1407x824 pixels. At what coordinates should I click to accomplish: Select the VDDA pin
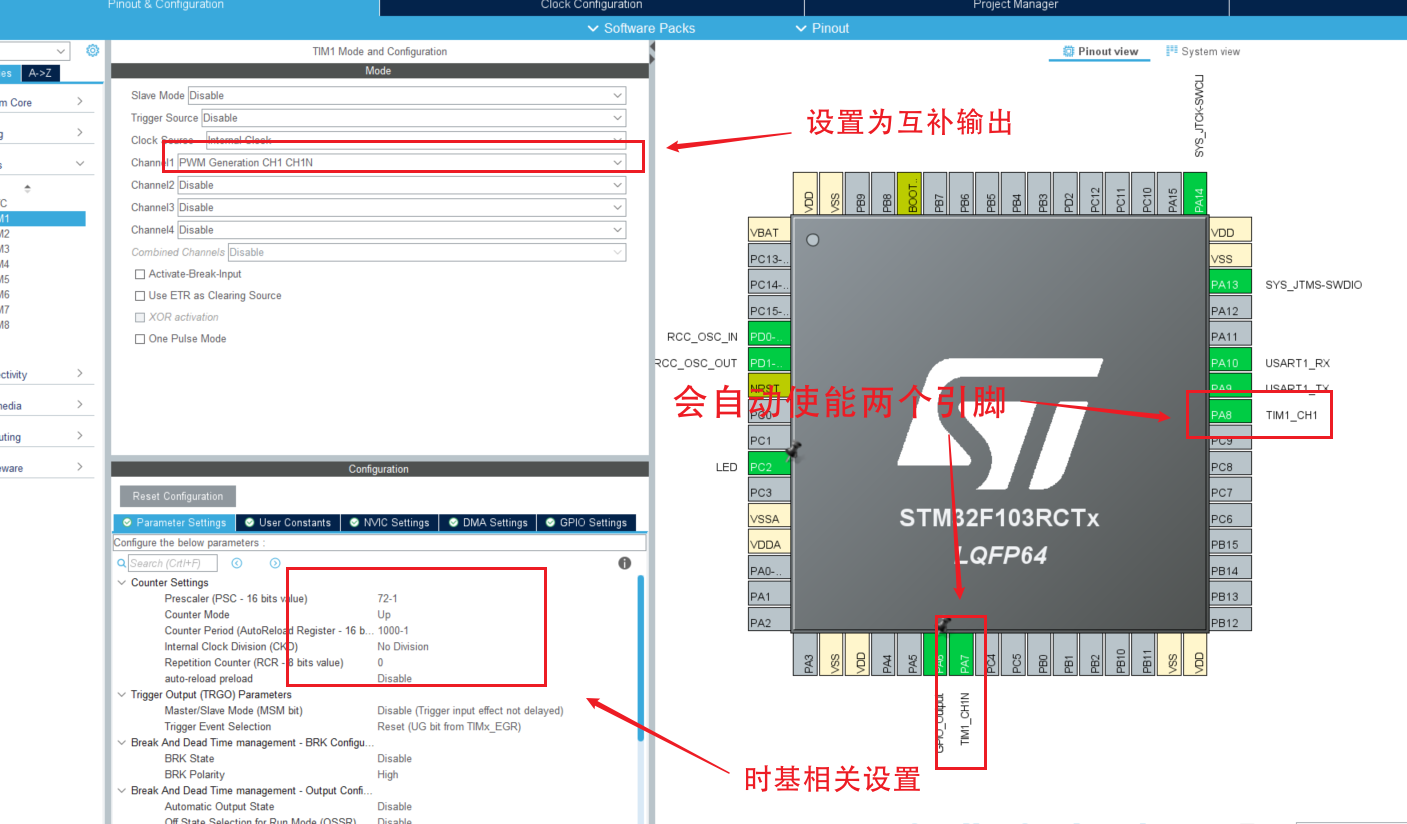coord(769,544)
